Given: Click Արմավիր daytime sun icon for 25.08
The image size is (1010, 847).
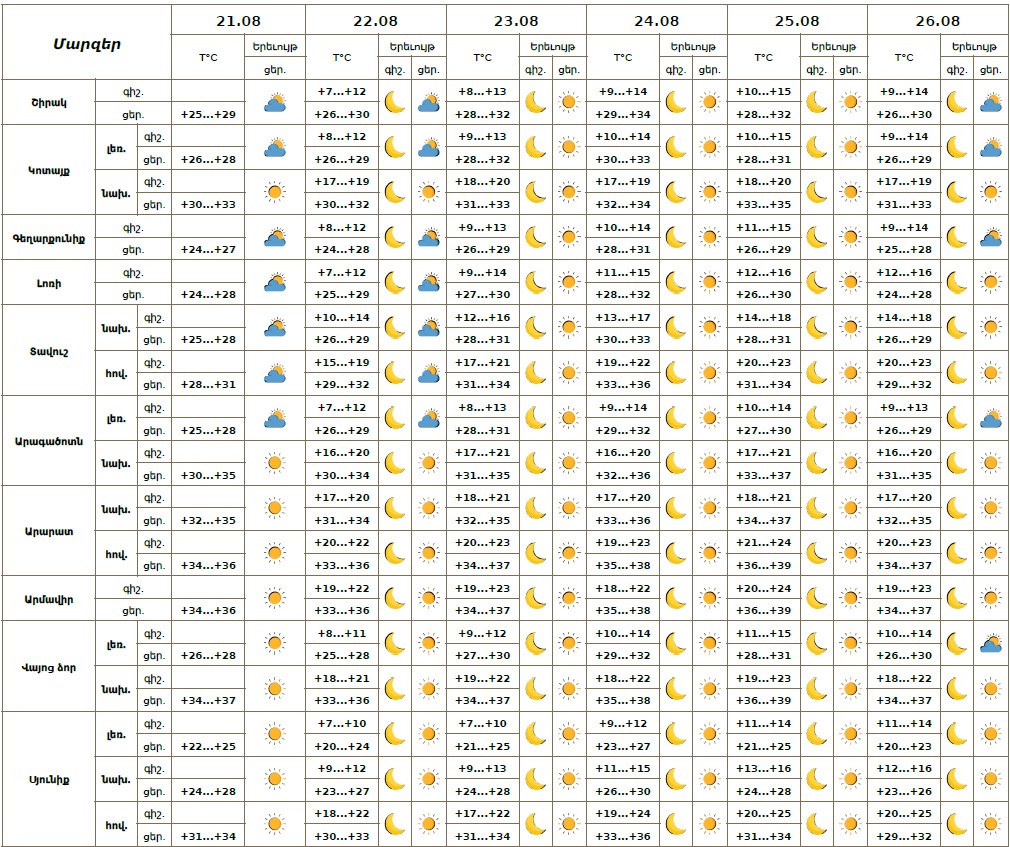Looking at the screenshot, I should click(x=850, y=599).
